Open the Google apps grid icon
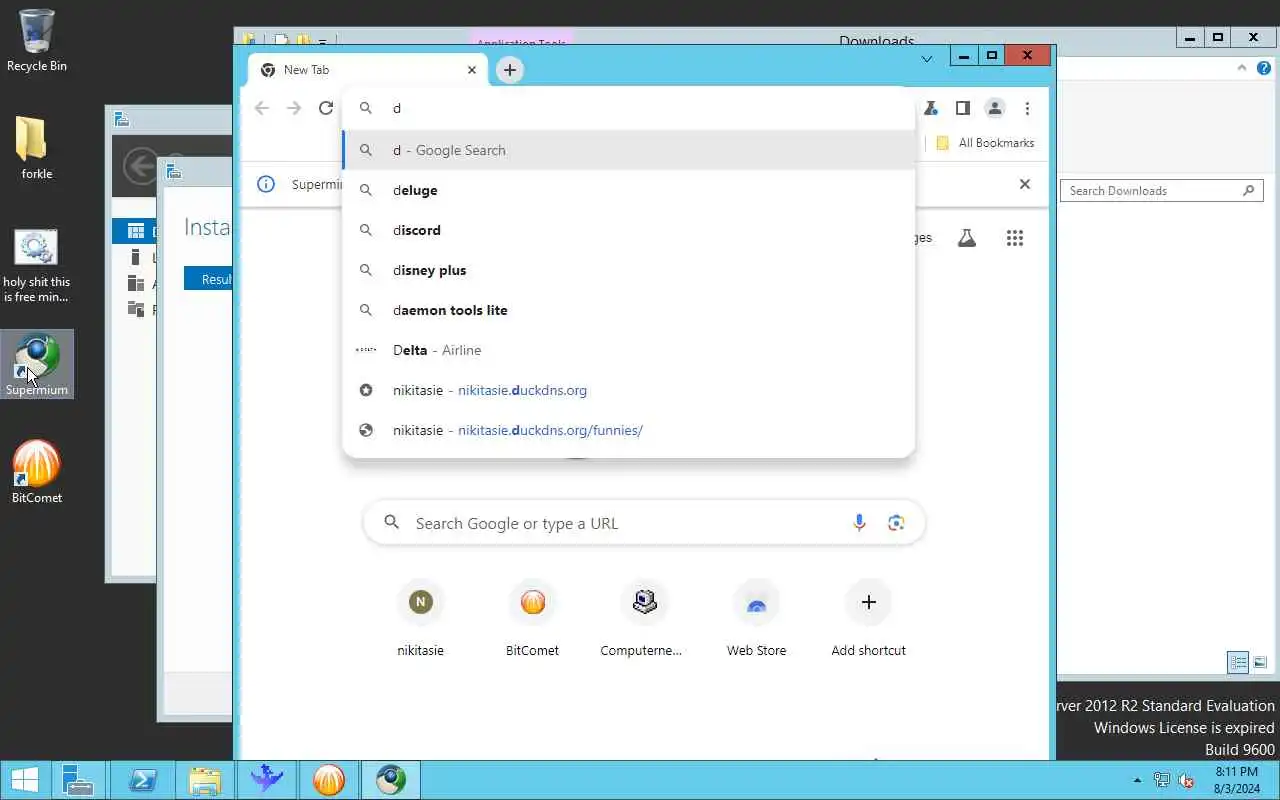This screenshot has width=1280, height=800. click(x=1015, y=238)
